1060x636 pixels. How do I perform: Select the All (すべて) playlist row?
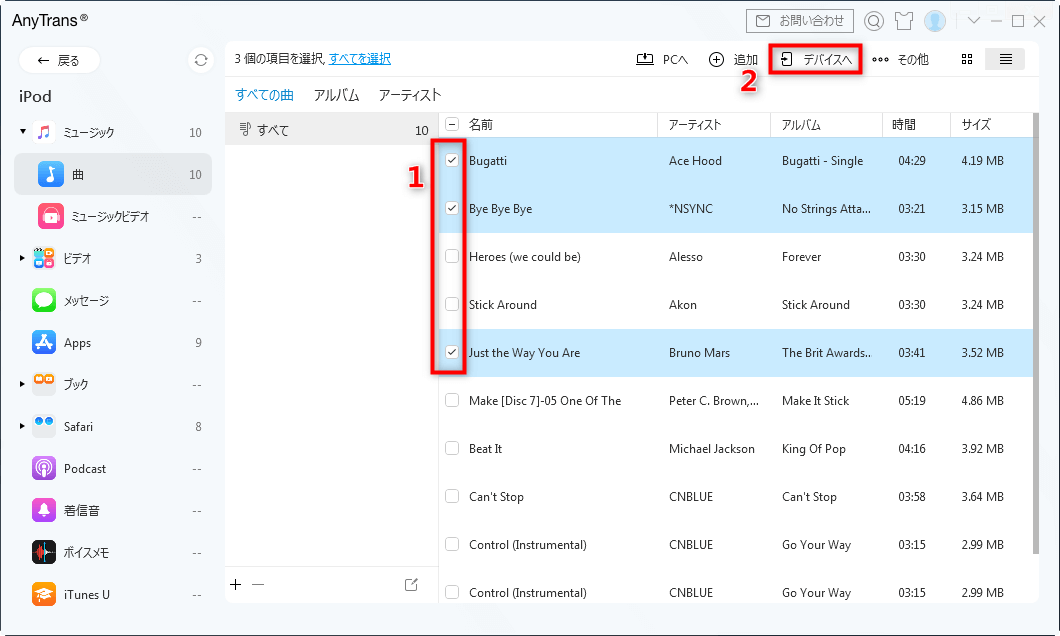(x=332, y=130)
